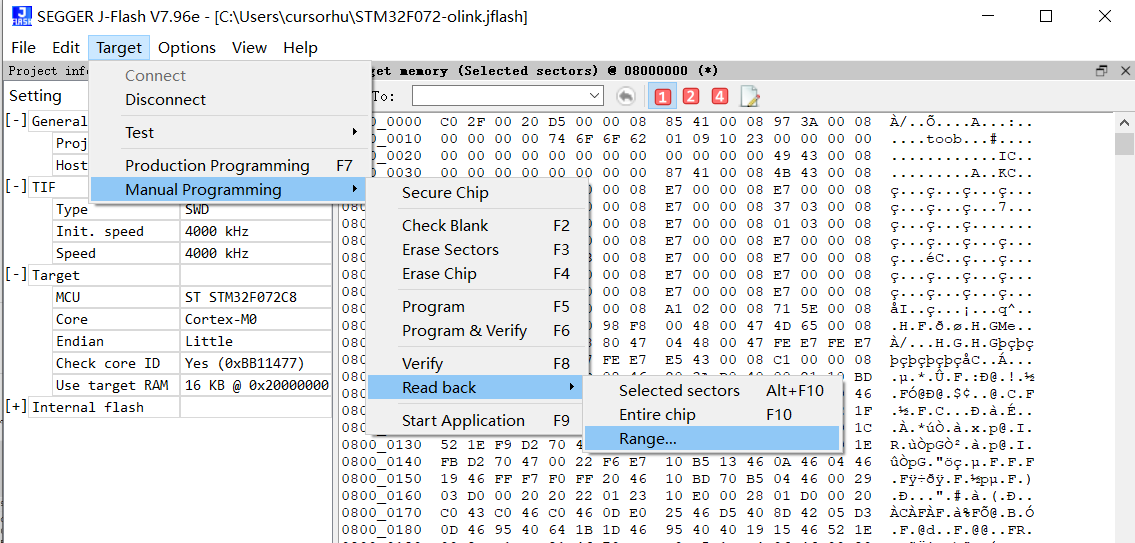The image size is (1135, 543).
Task: Click memory row address 0800_0180
Action: [380, 530]
